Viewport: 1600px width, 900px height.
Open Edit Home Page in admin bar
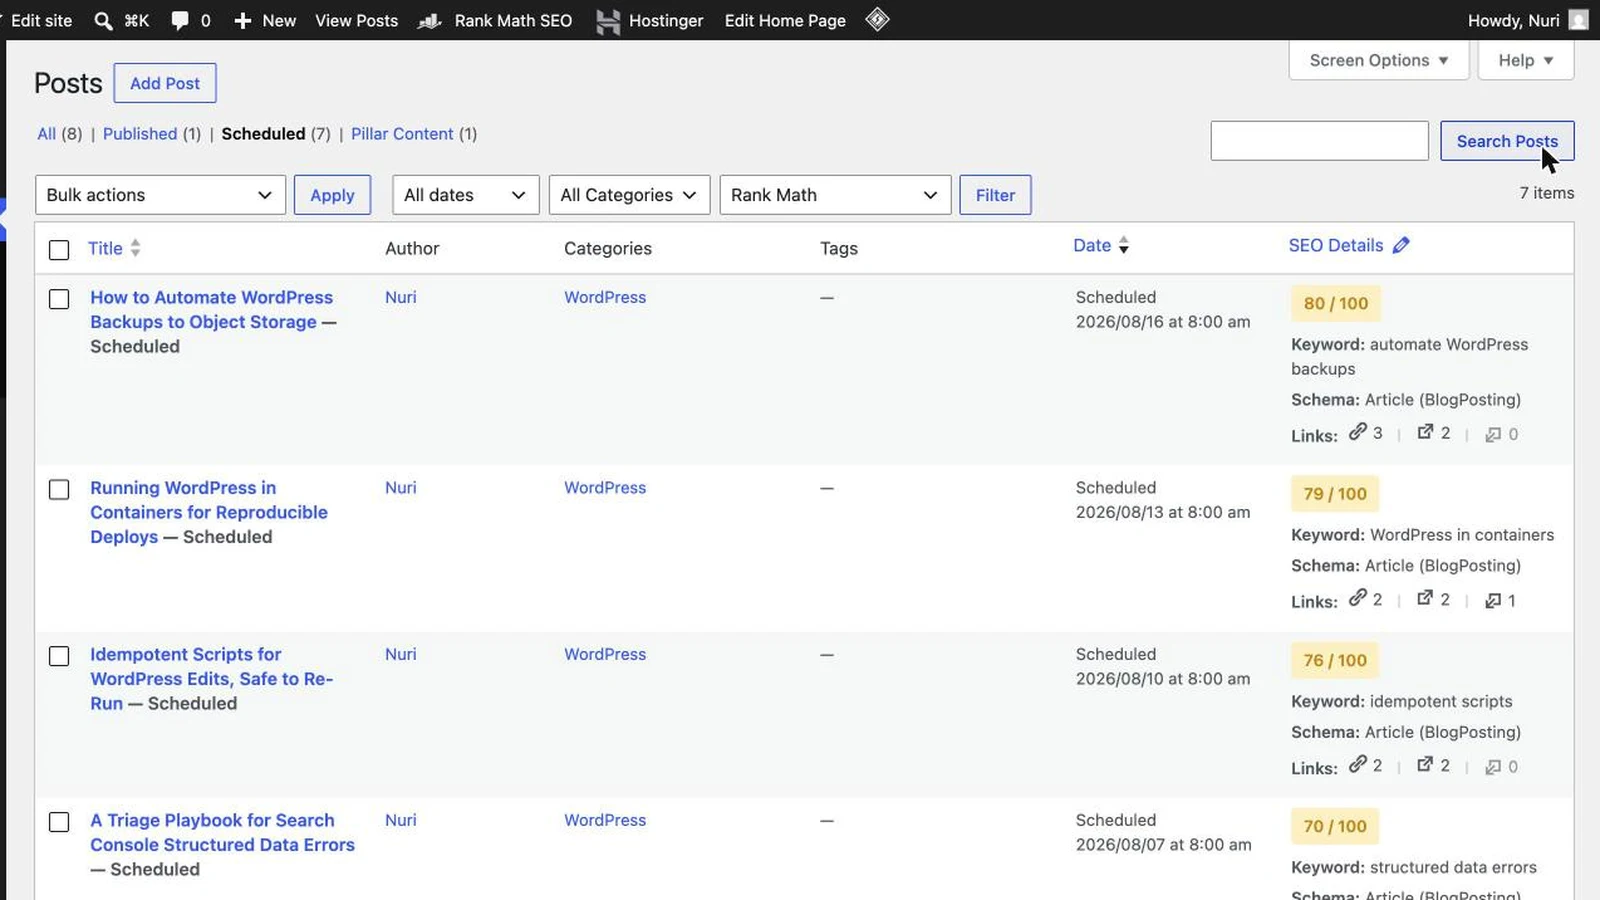[785, 20]
